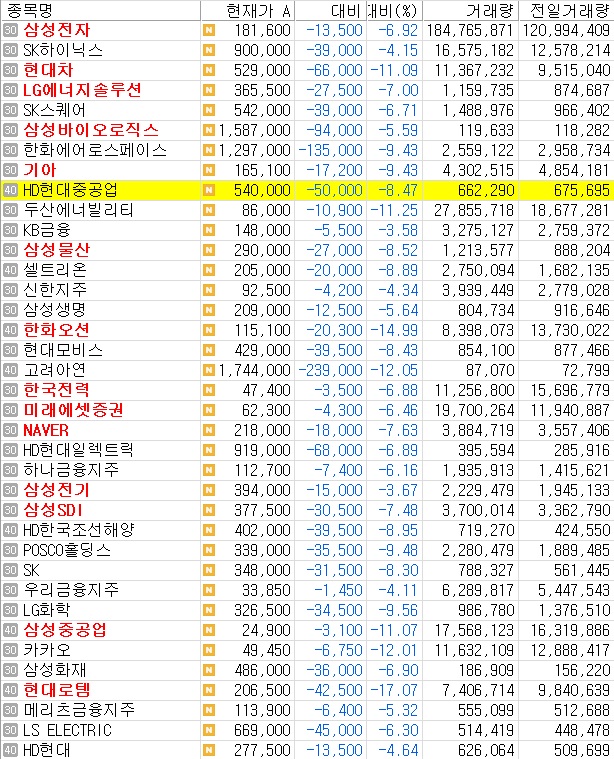Click the 30 badge next to 삼성생명
The height and width of the screenshot is (759, 614).
coord(10,310)
